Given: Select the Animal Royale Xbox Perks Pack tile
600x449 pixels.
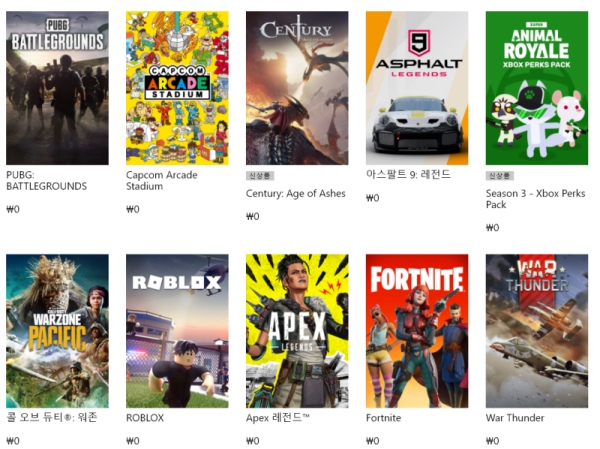Looking at the screenshot, I should pos(537,88).
